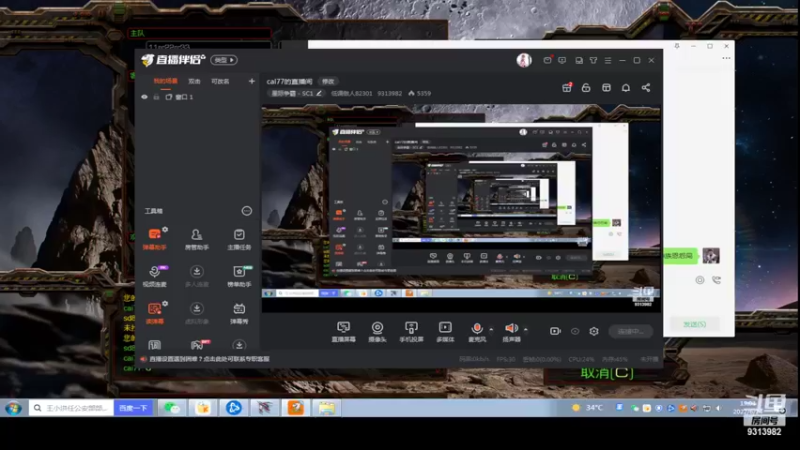Switch to 我的场景 tab
Image resolution: width=800 pixels, height=450 pixels.
(x=165, y=81)
